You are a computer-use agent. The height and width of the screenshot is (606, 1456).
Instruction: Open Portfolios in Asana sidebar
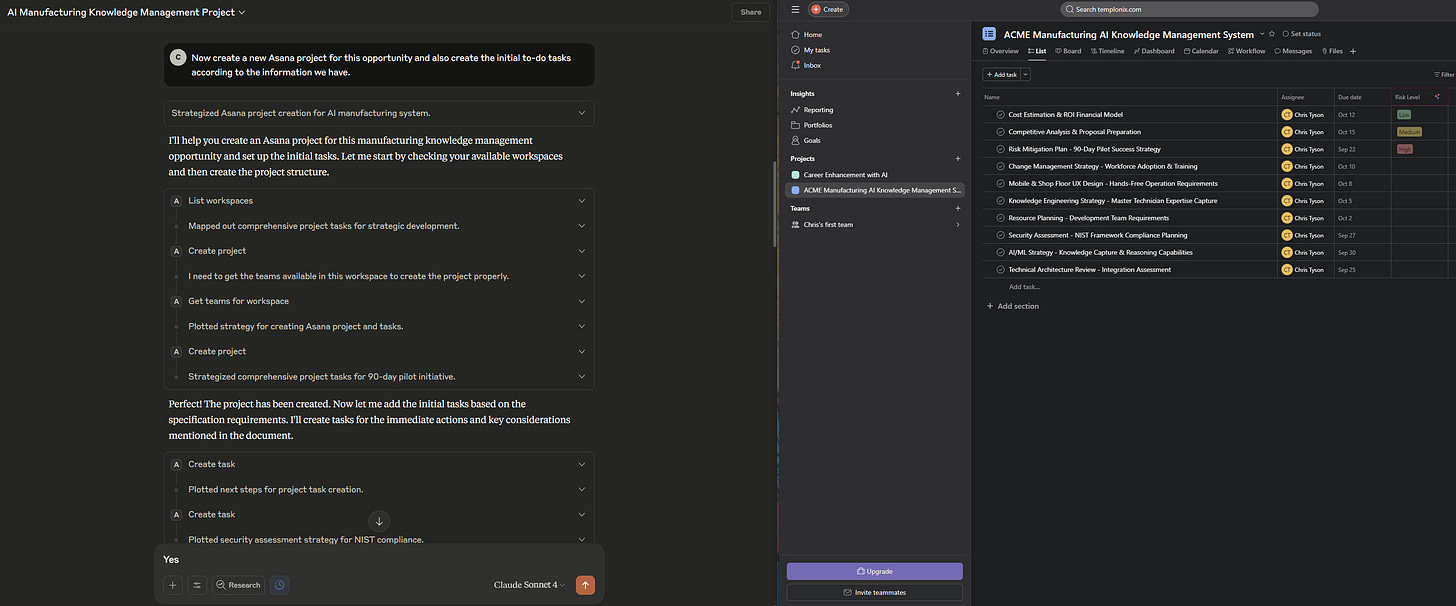coord(817,125)
